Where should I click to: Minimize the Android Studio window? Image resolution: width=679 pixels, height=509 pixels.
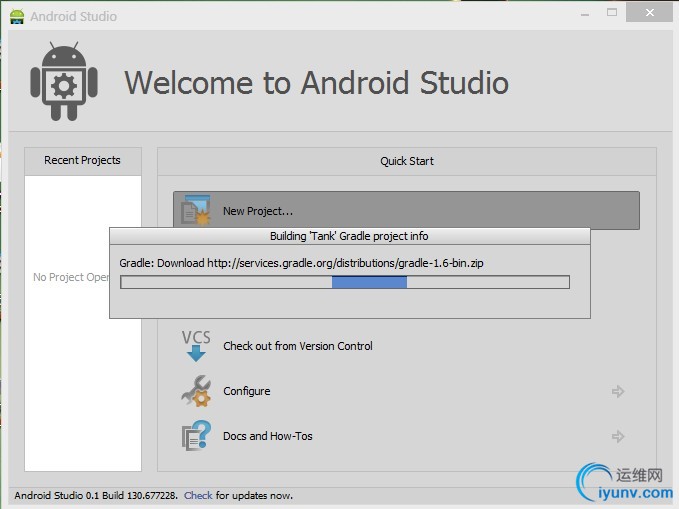point(585,15)
